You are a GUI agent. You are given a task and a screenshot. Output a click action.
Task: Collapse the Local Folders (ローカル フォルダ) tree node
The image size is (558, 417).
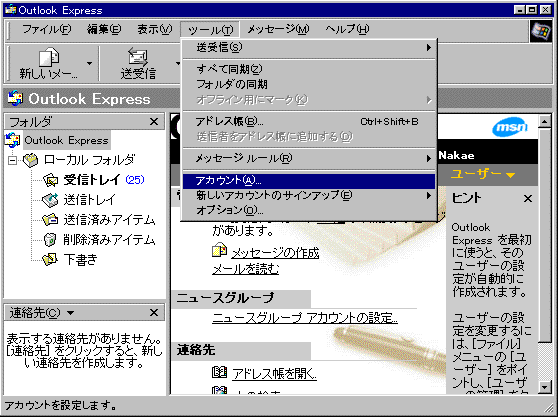pyautogui.click(x=12, y=160)
